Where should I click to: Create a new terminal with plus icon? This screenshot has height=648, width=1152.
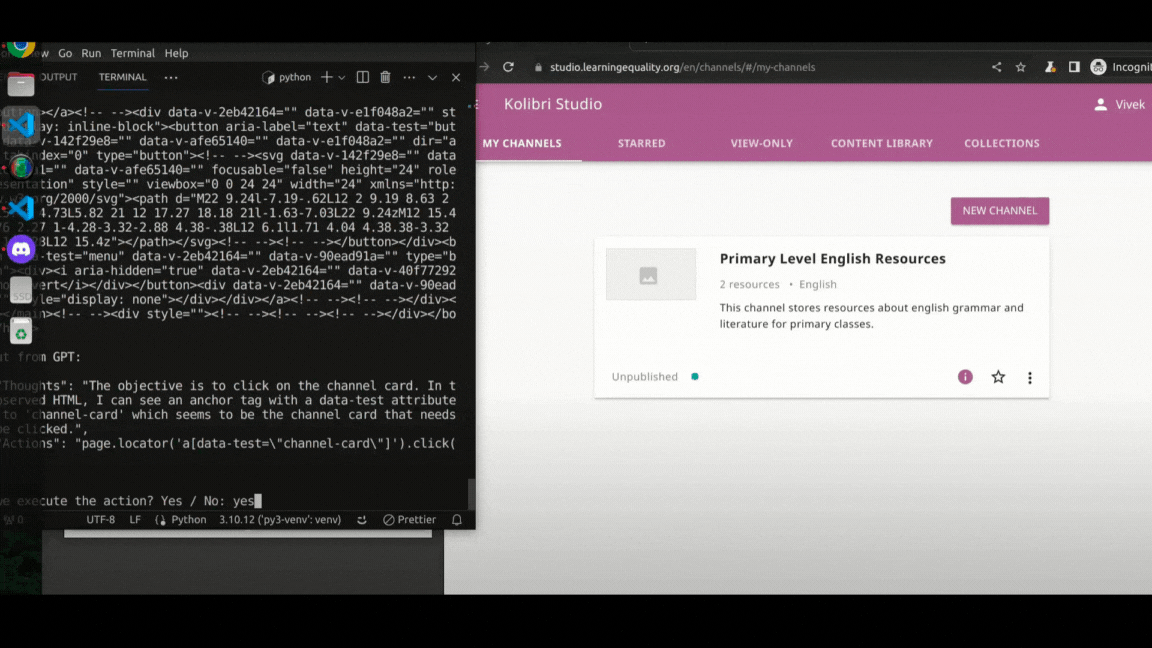(x=326, y=77)
